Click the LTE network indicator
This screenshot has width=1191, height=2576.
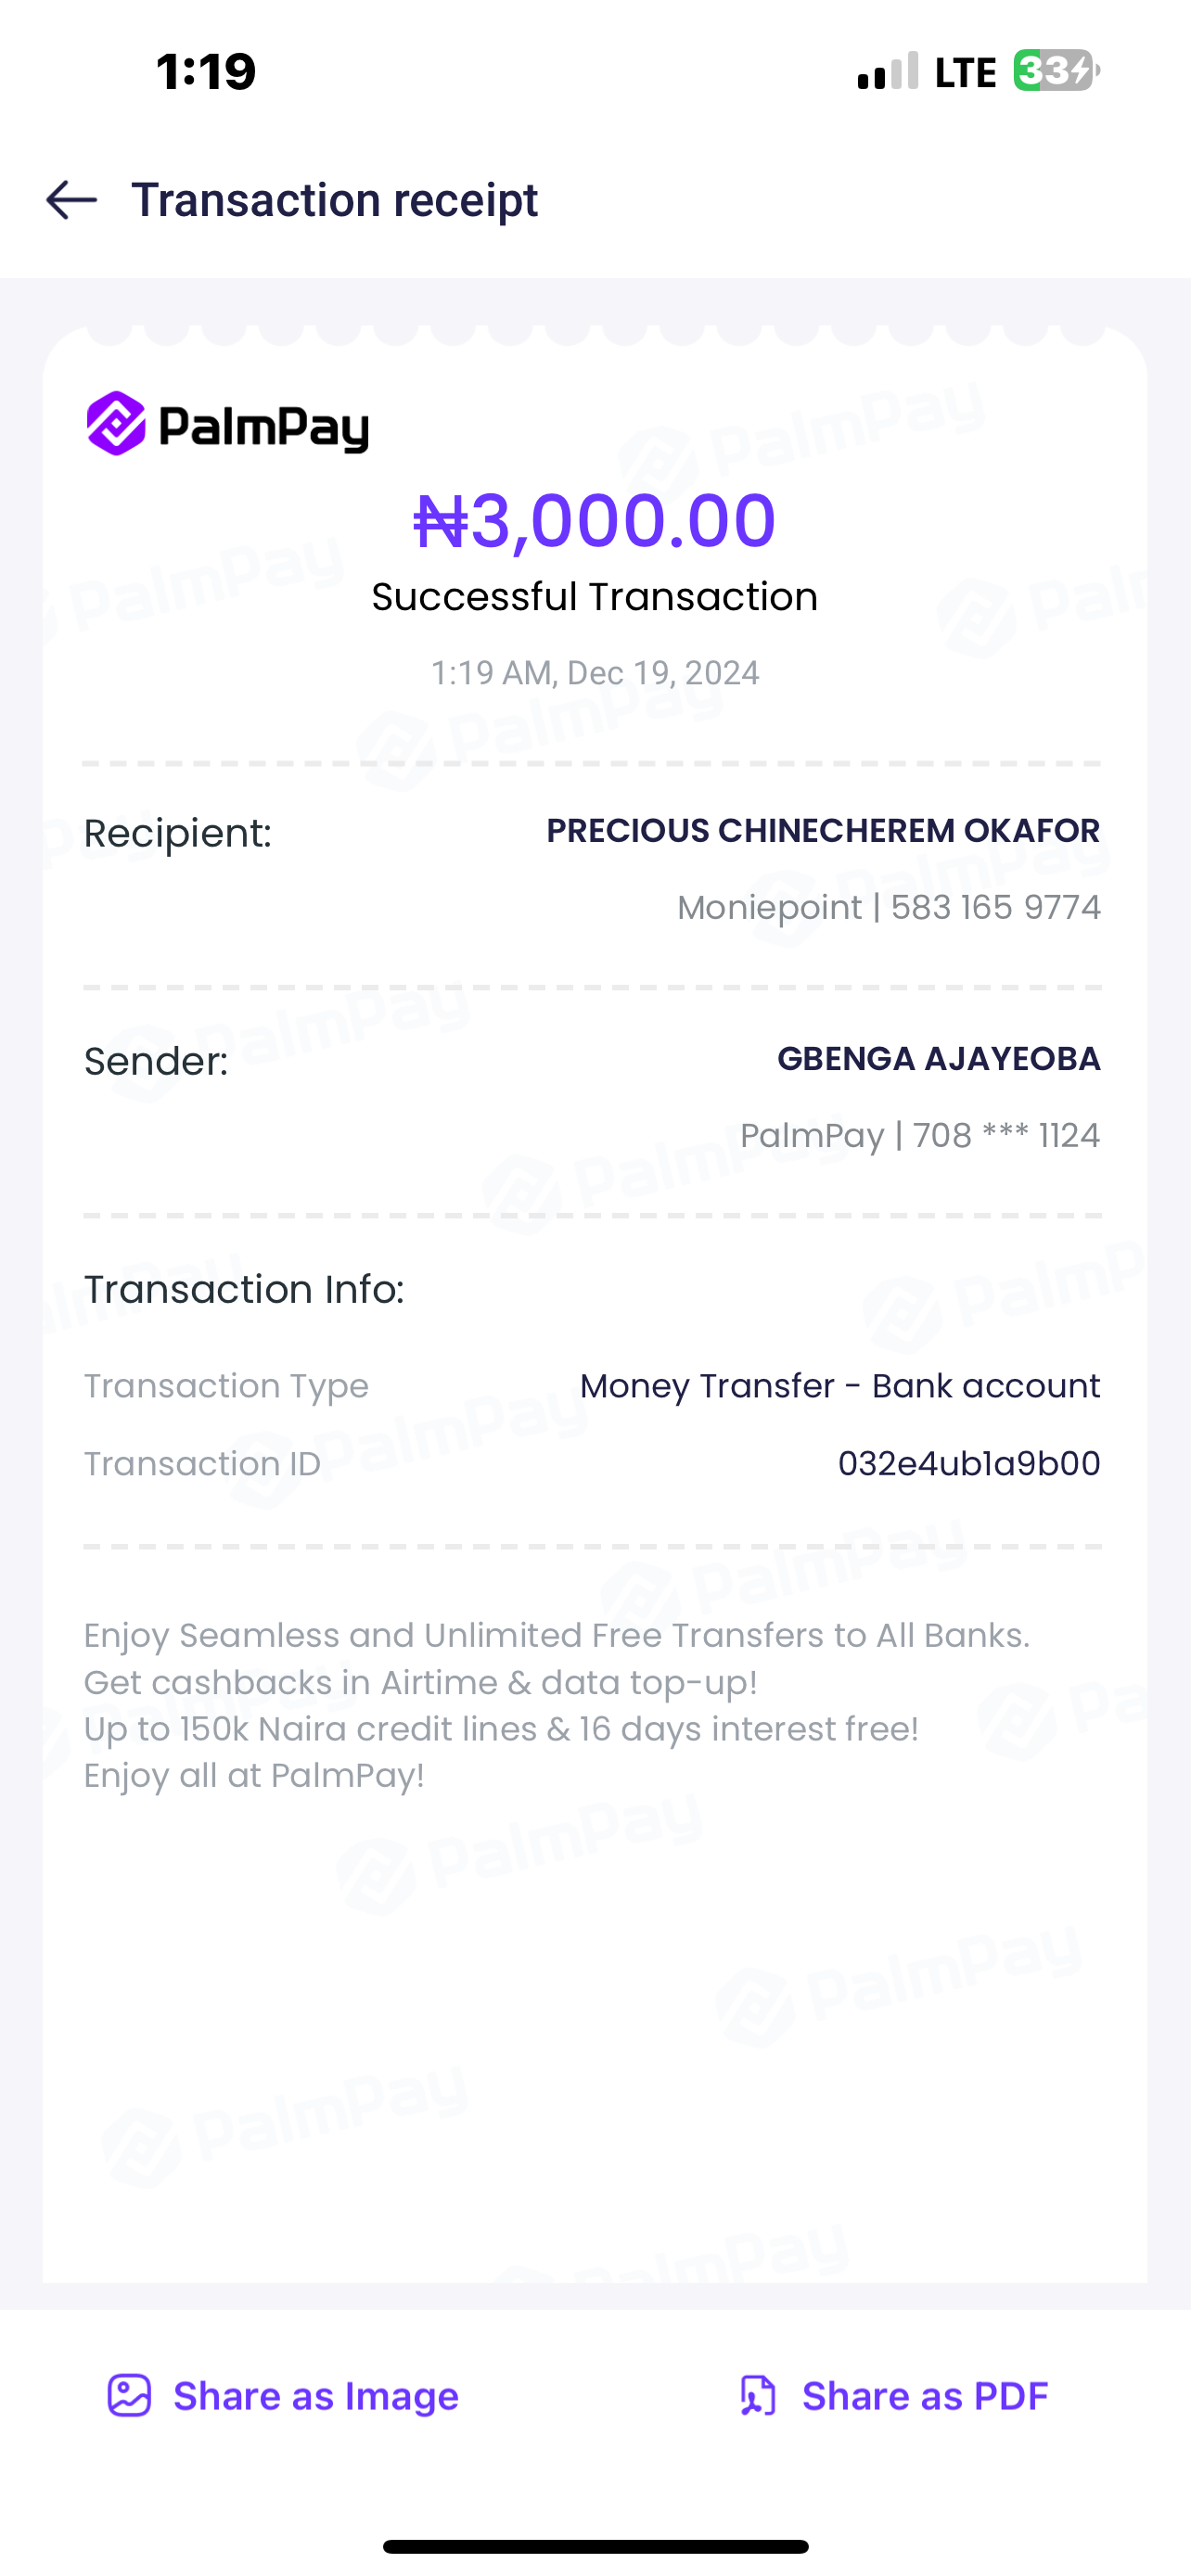[x=965, y=72]
